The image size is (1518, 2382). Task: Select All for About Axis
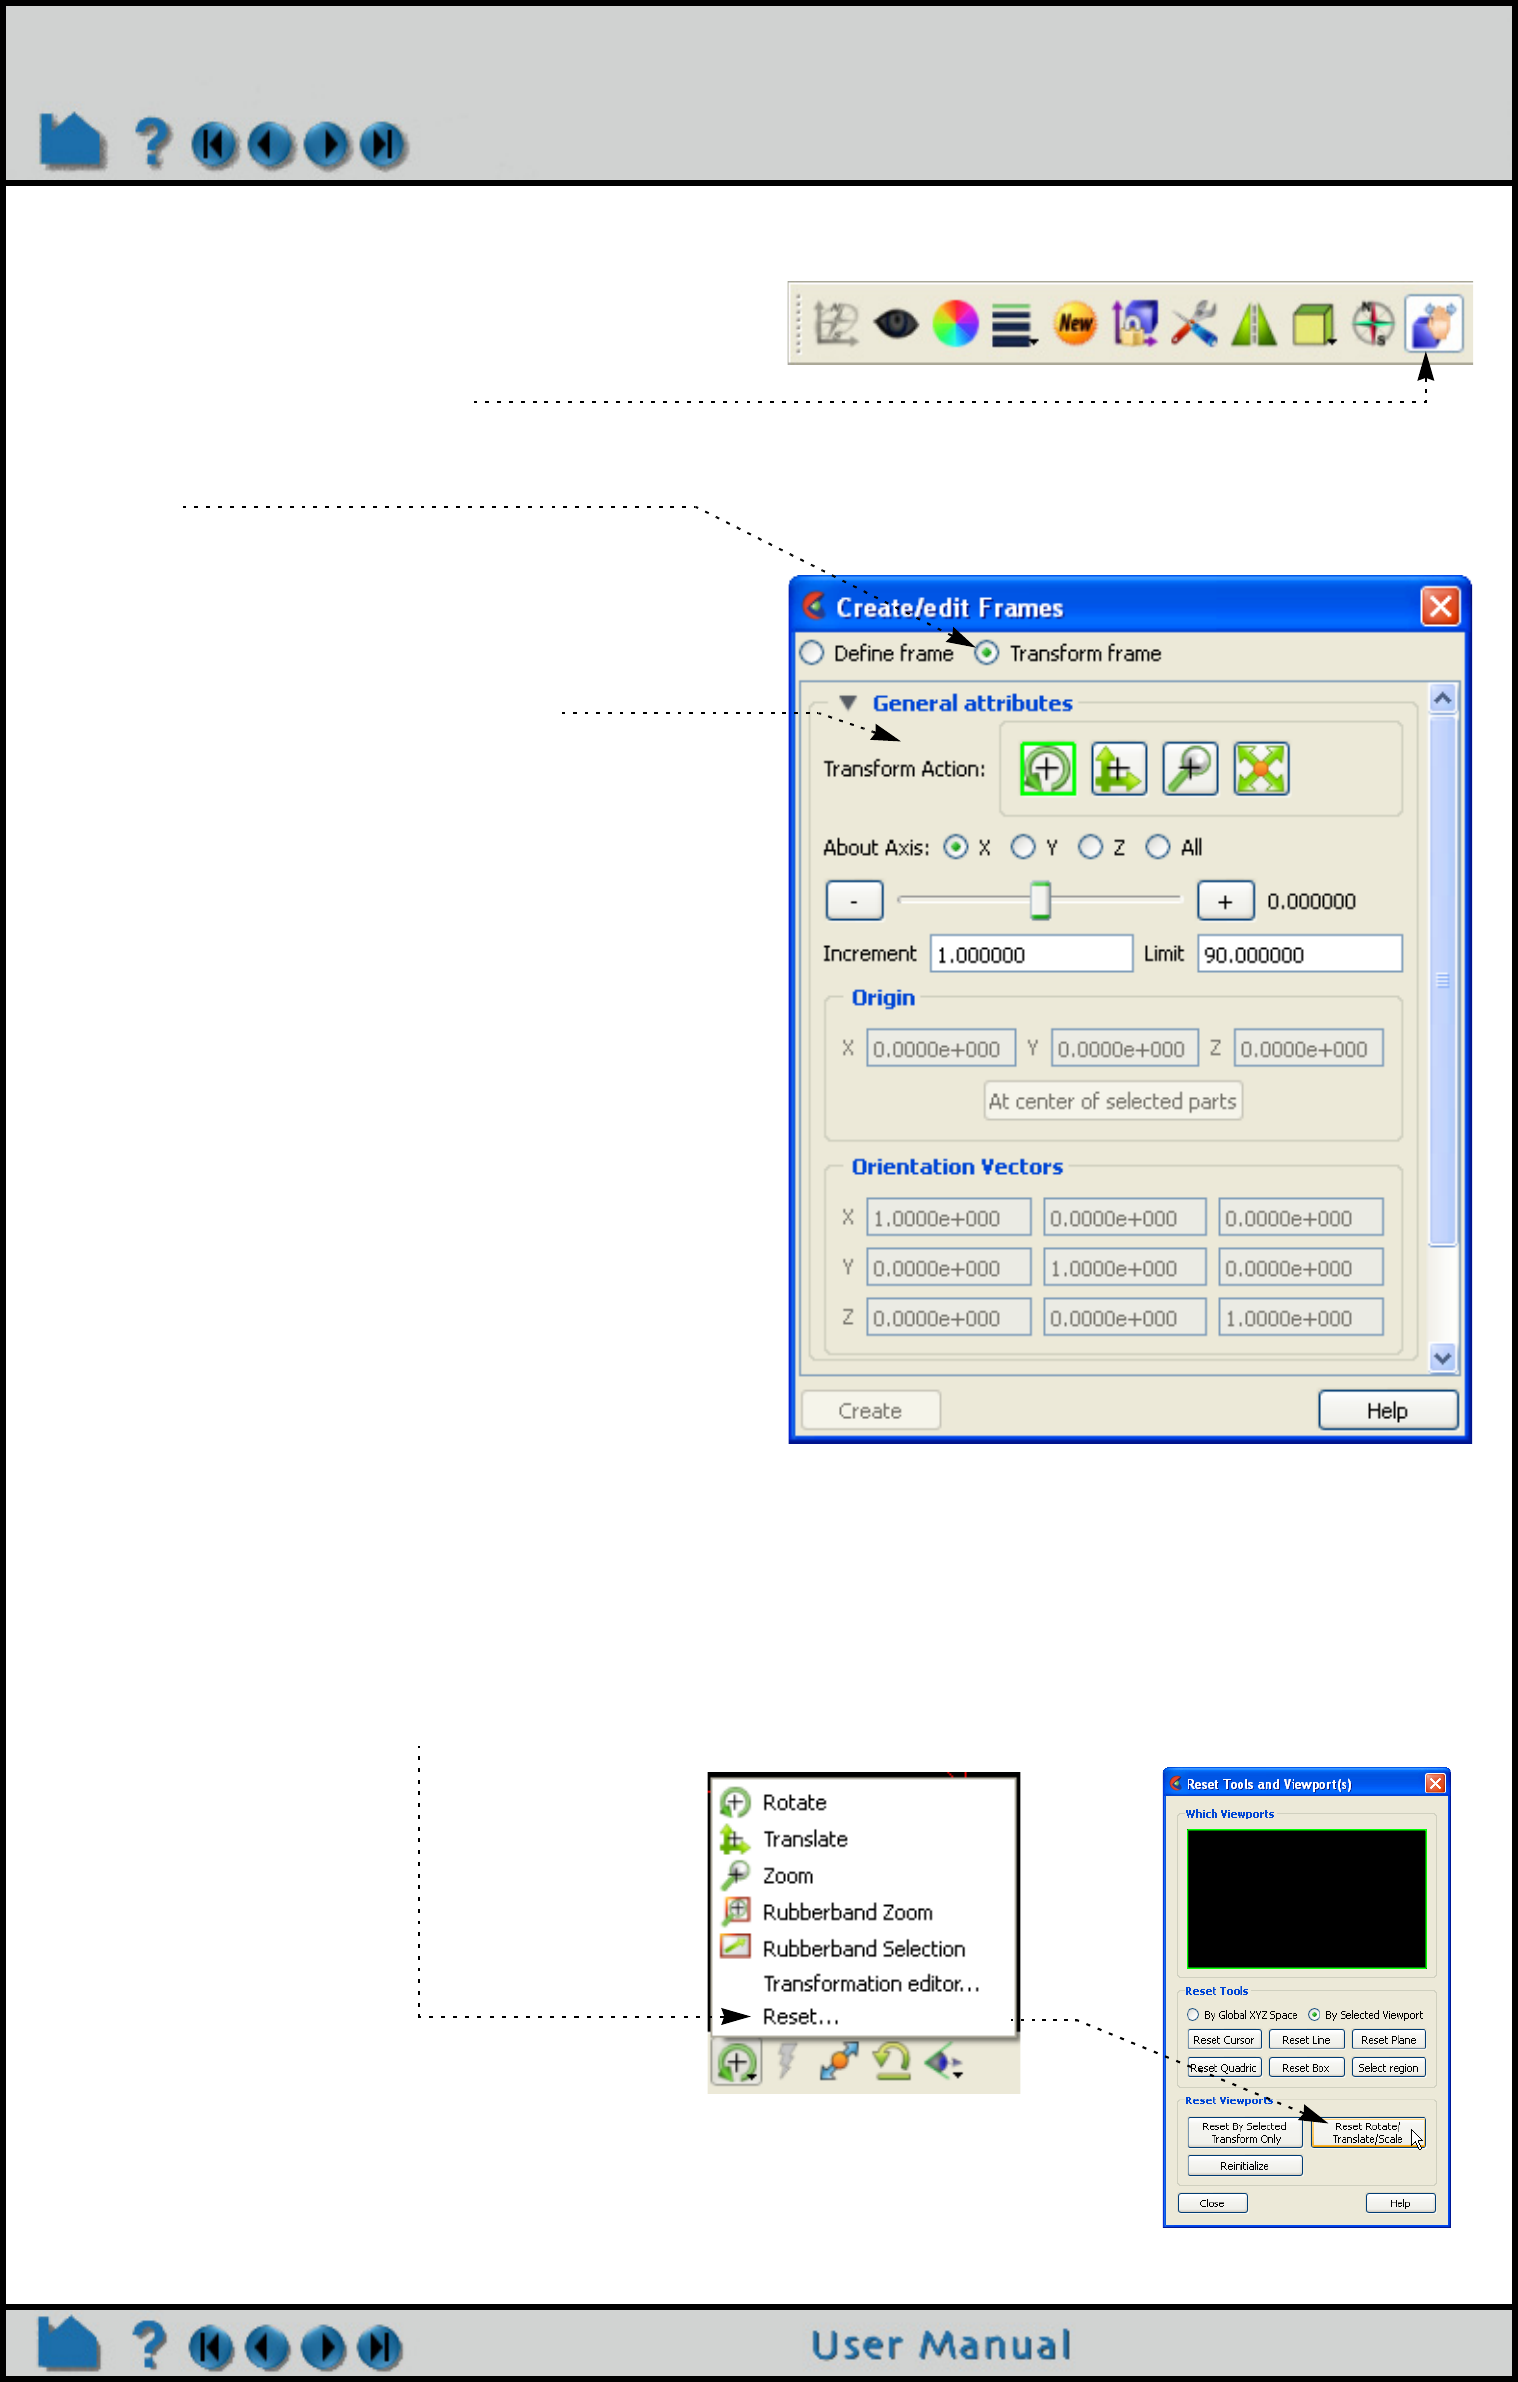[x=1157, y=847]
